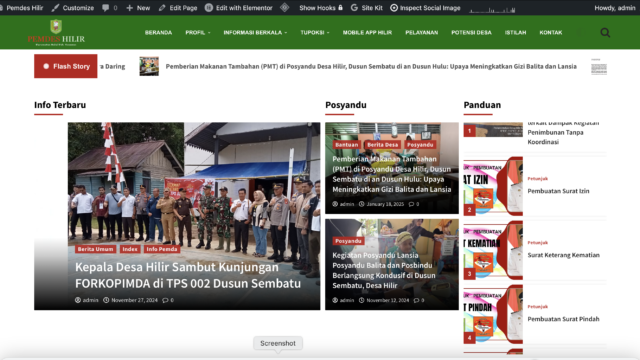
Task: Open Google Site Kit
Action: pos(367,8)
